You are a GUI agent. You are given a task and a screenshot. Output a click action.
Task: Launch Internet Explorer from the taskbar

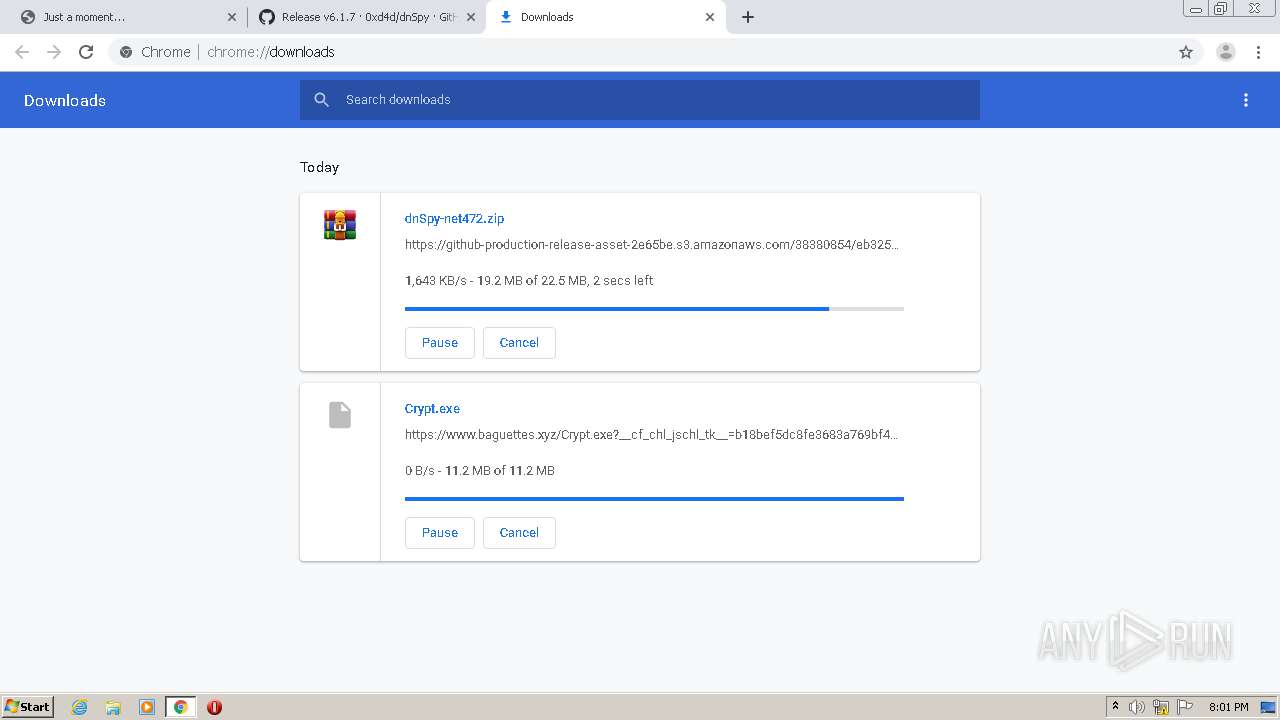[x=80, y=707]
